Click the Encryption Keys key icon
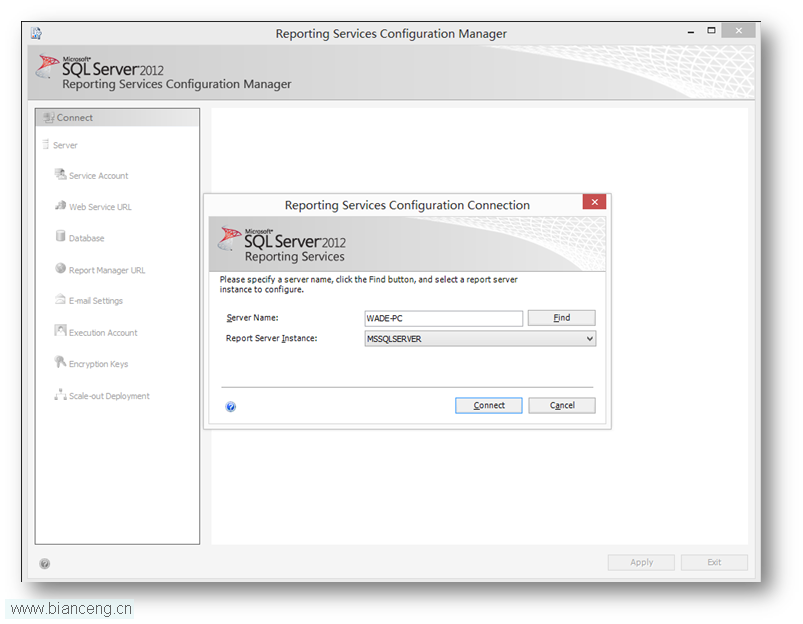This screenshot has width=803, height=624. pos(60,362)
